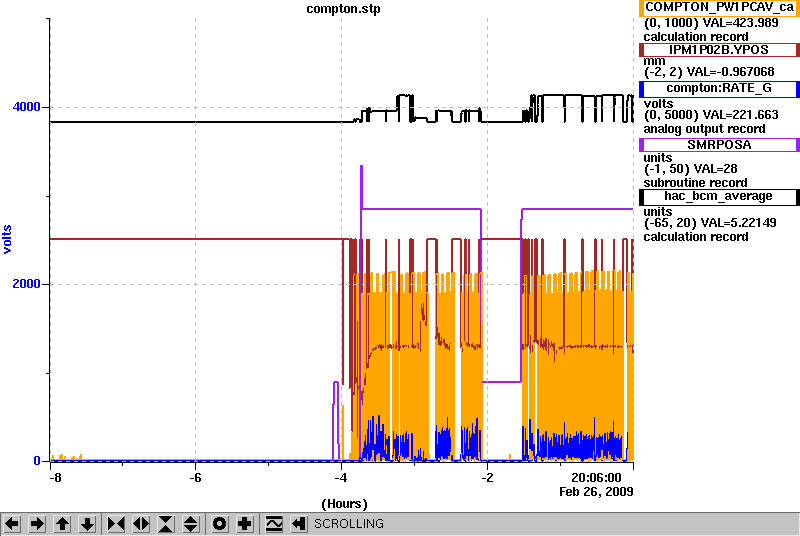
Task: Click the volts y-axis label
Action: (7, 239)
